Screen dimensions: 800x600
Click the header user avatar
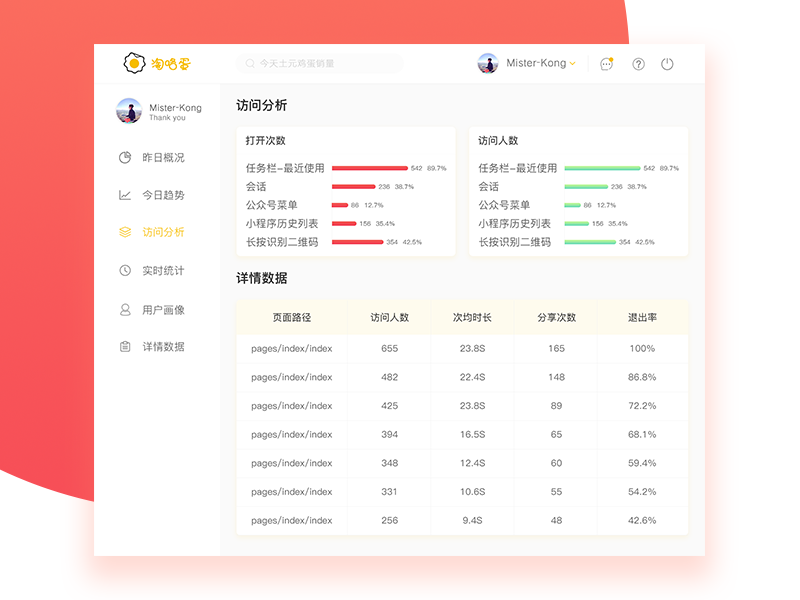coord(488,63)
